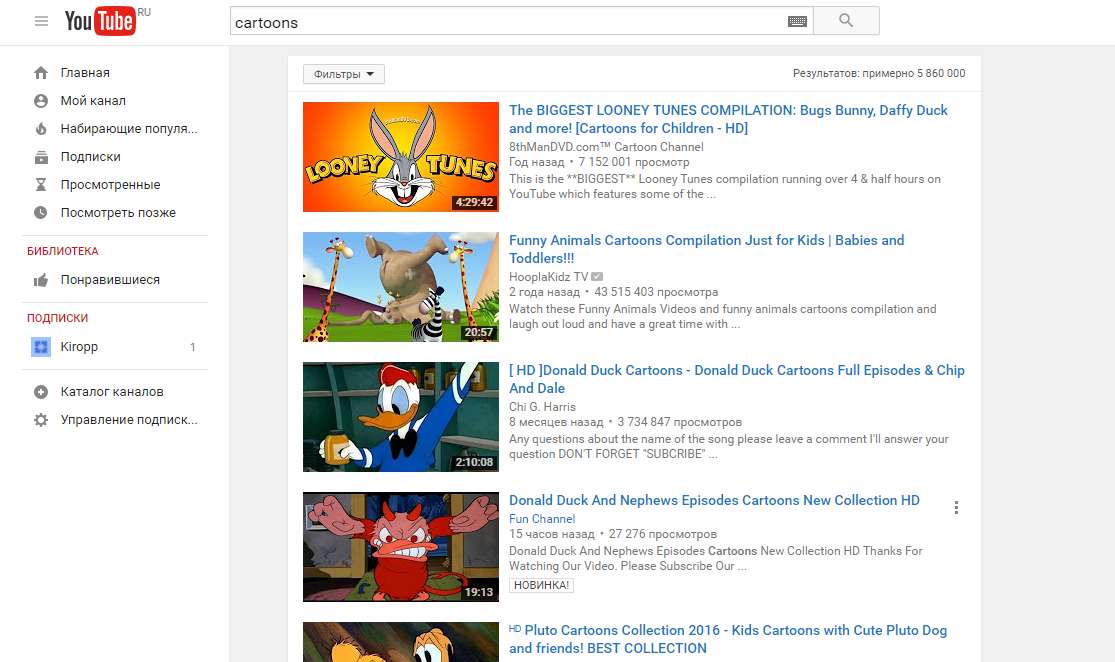Image resolution: width=1115 pixels, height=662 pixels.
Task: Click the partially visible Pluto video thumbnail
Action: click(x=400, y=642)
